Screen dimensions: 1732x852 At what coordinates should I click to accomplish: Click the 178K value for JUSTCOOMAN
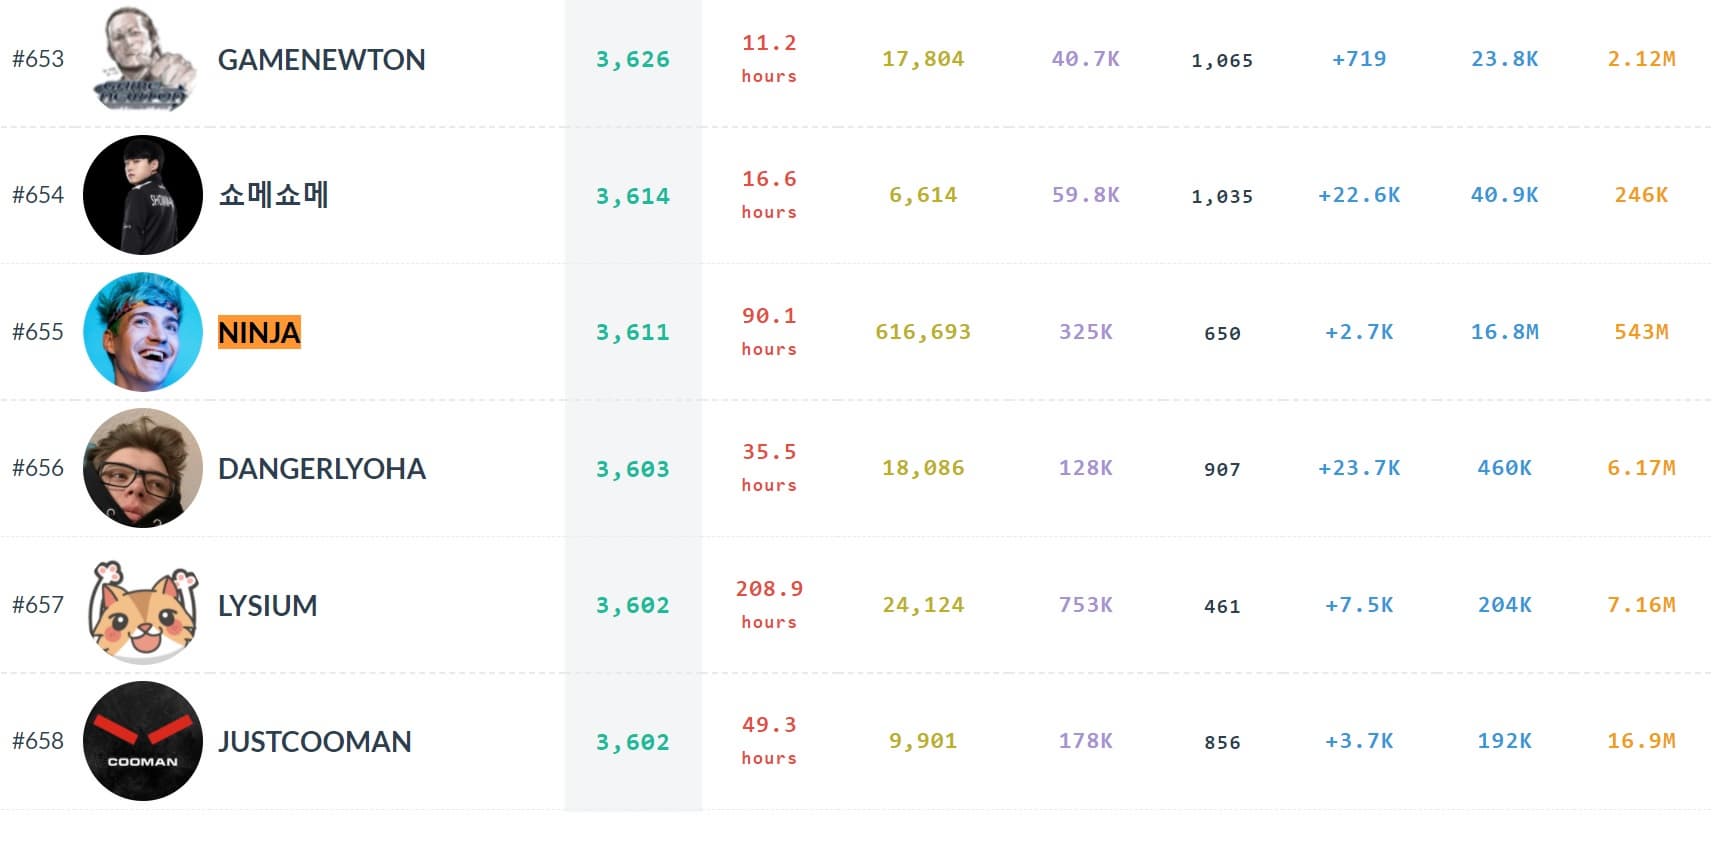point(1085,741)
